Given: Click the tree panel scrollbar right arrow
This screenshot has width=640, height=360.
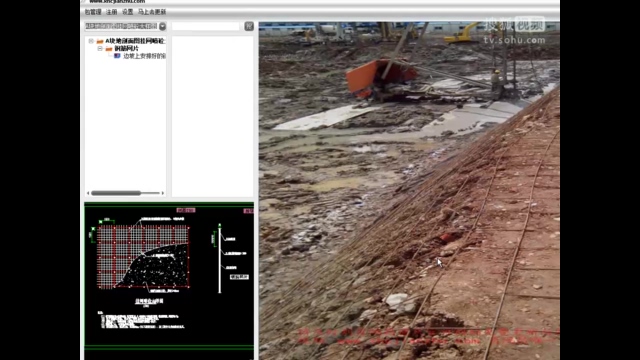Looking at the screenshot, I should click(162, 193).
